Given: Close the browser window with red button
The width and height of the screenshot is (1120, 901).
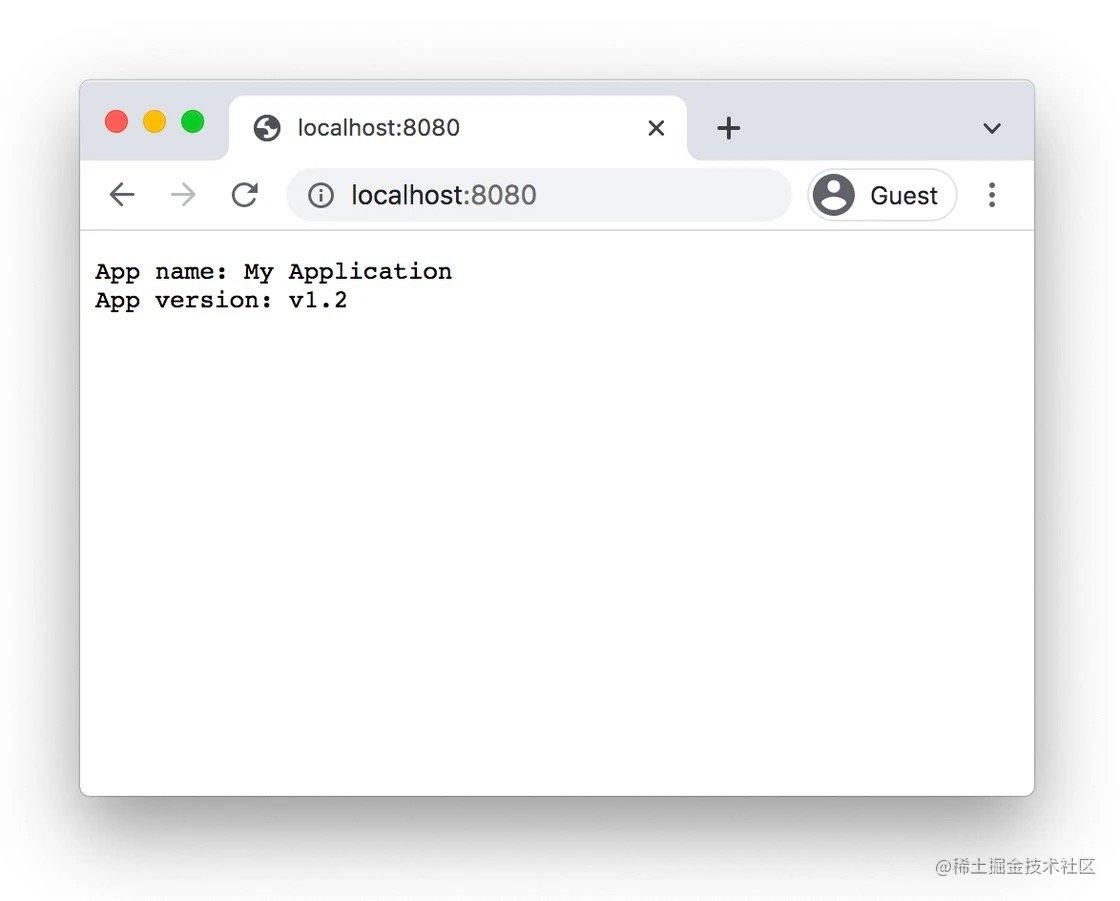Looking at the screenshot, I should [x=116, y=121].
